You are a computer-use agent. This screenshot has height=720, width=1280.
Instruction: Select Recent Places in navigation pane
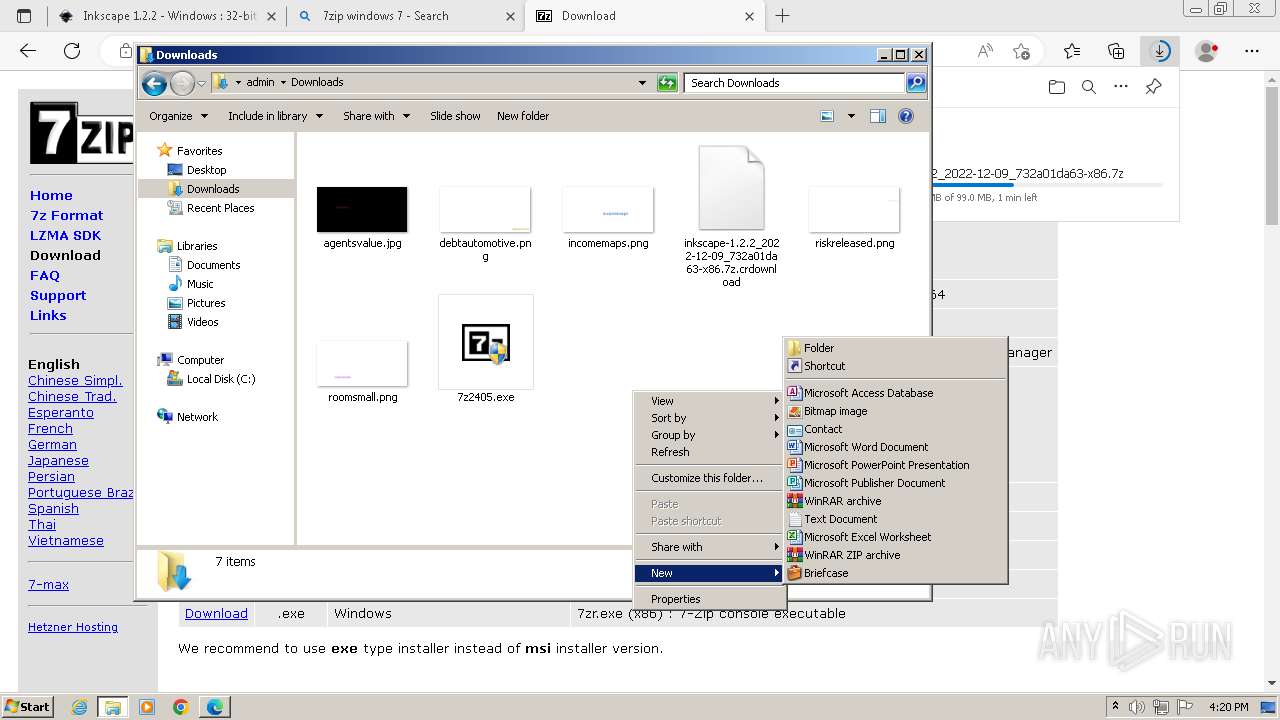(x=220, y=208)
